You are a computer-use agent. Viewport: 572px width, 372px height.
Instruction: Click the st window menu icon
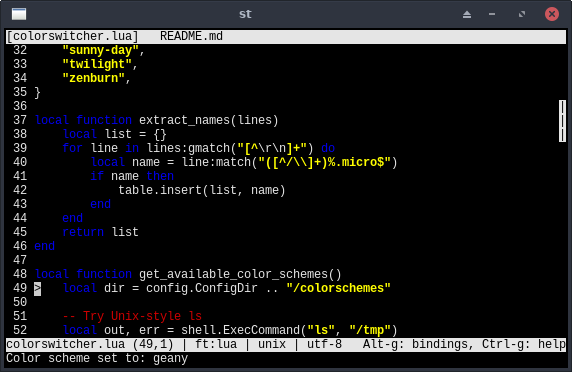[x=19, y=14]
